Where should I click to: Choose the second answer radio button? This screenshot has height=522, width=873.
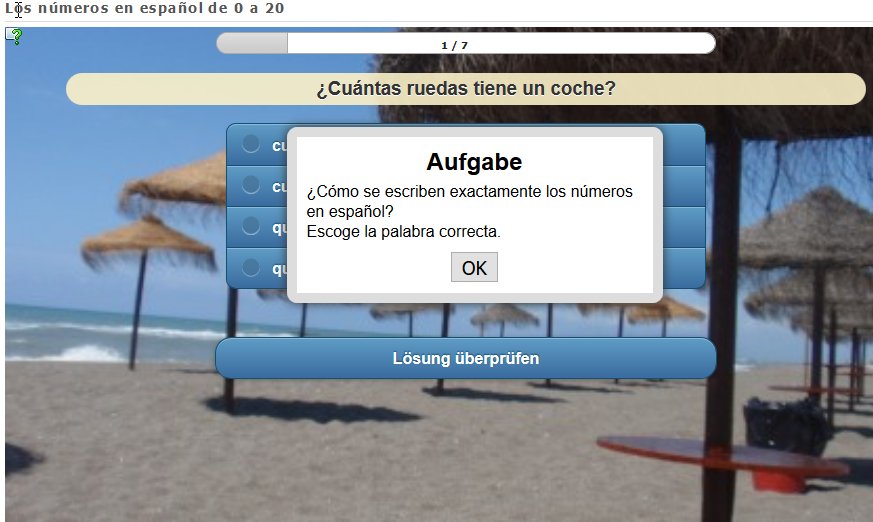click(251, 185)
